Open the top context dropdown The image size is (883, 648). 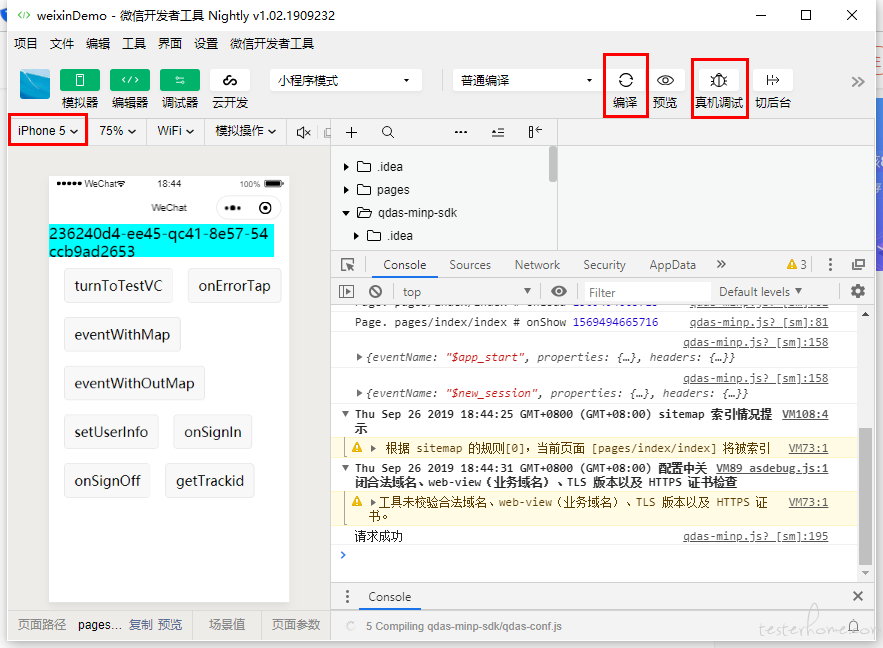click(x=466, y=292)
